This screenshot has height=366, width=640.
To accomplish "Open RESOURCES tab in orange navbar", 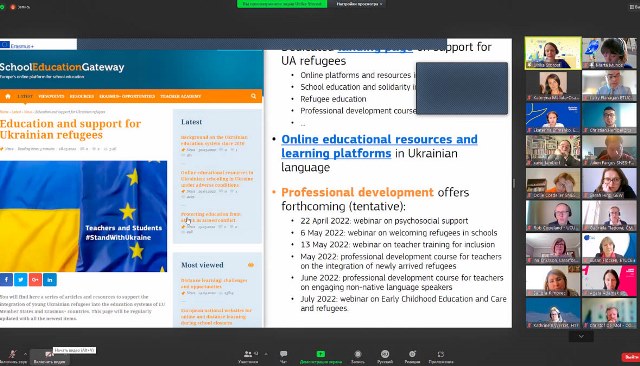I will coord(82,96).
